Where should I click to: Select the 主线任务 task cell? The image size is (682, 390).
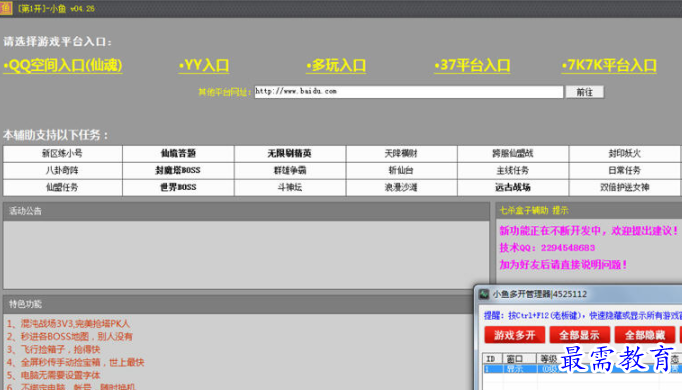513,170
